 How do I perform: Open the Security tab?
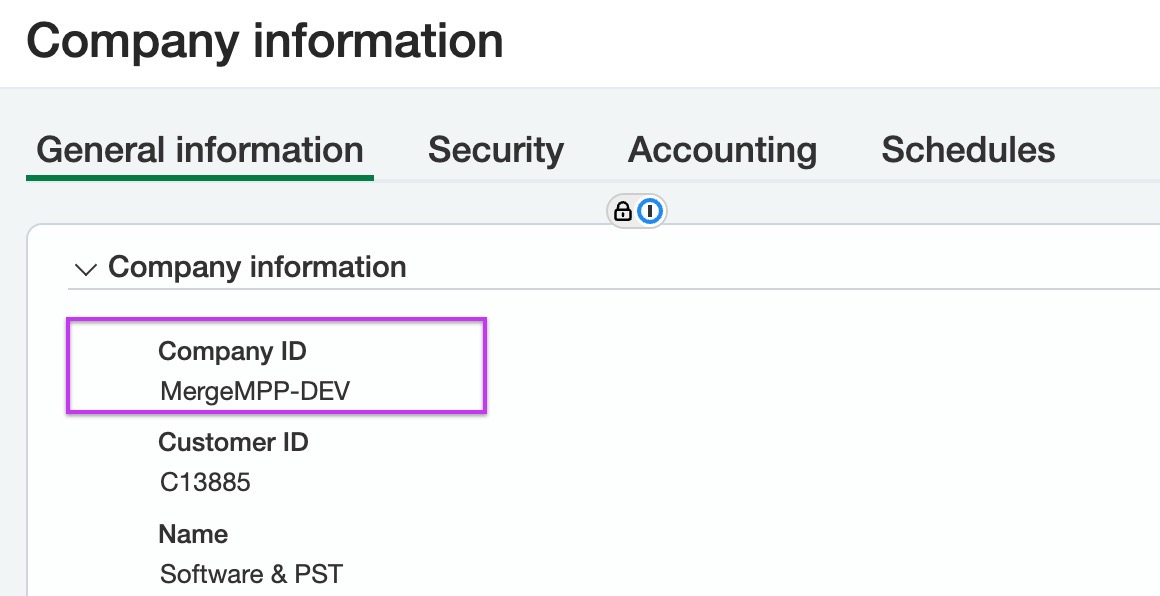pos(496,149)
